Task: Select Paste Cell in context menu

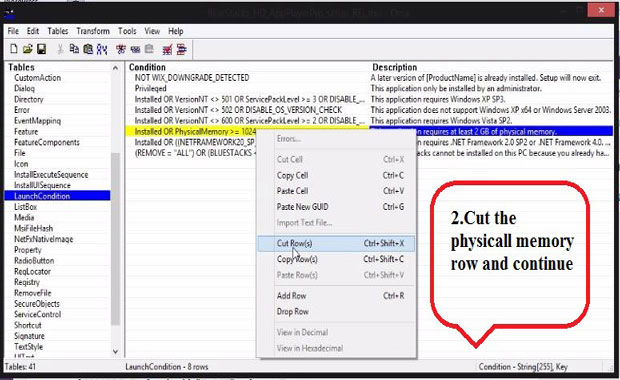Action: click(x=336, y=191)
